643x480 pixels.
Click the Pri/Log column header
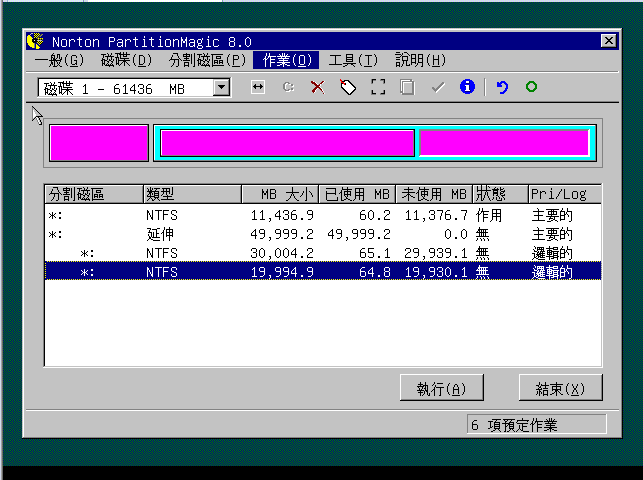click(x=565, y=194)
